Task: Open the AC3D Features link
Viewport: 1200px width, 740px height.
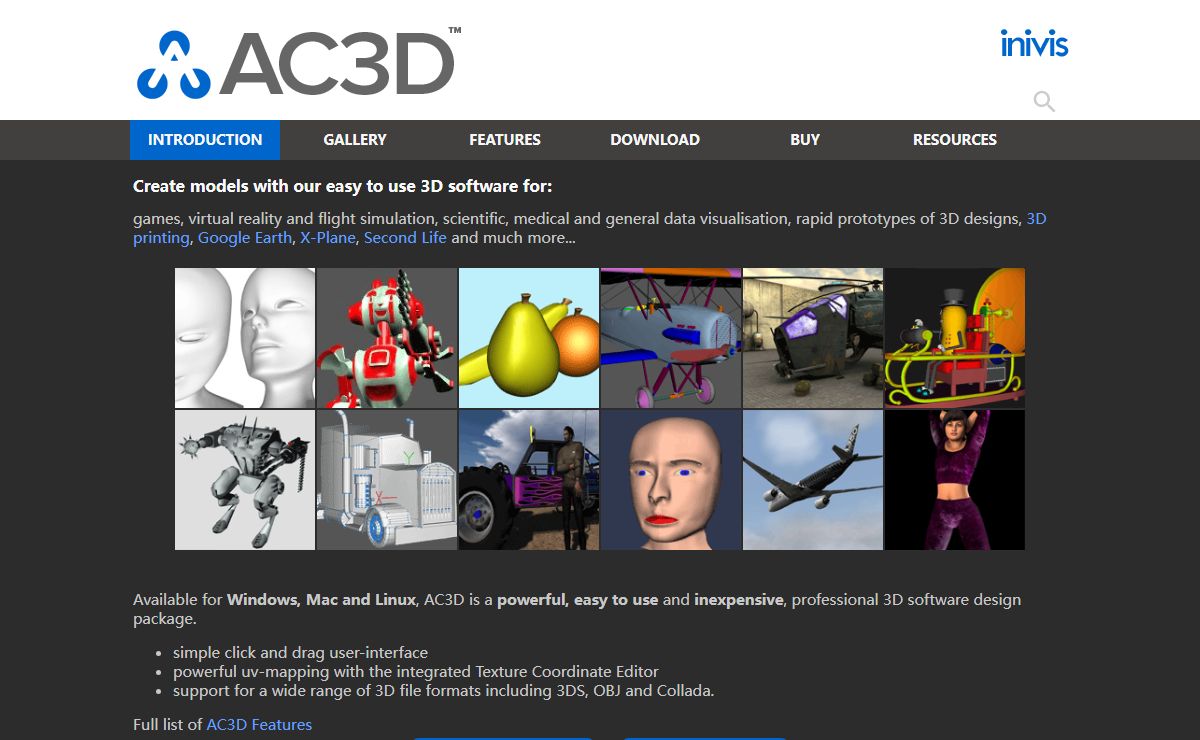Action: (259, 724)
